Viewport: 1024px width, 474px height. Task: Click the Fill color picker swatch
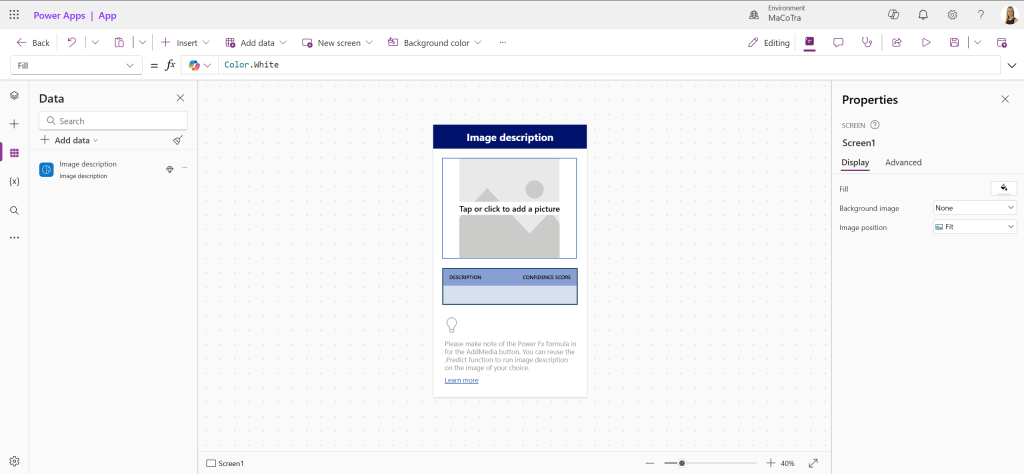[x=1003, y=188]
